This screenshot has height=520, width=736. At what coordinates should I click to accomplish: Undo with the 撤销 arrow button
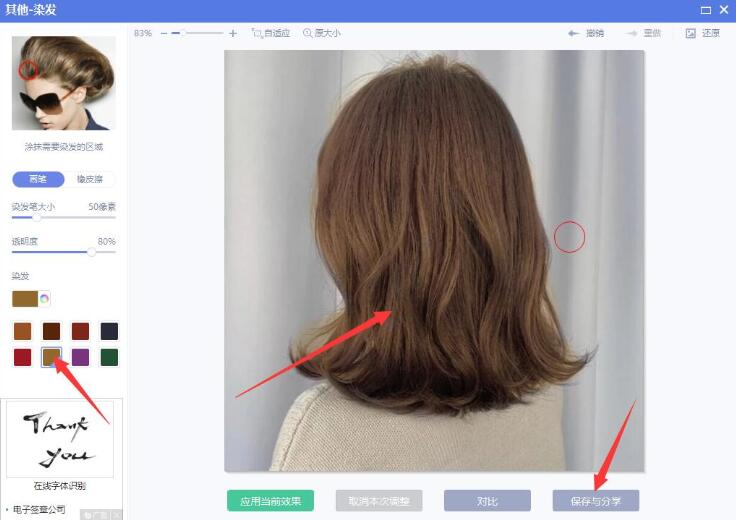click(x=586, y=33)
